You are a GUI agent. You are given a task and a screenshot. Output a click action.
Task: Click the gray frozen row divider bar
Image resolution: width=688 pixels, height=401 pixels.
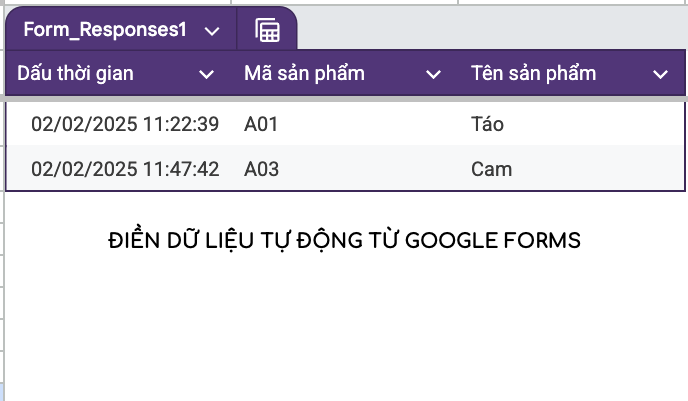[x=344, y=99]
